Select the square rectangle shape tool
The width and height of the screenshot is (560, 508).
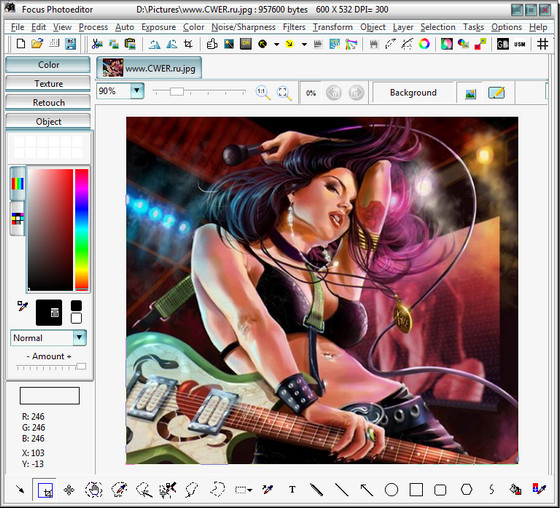[416, 489]
